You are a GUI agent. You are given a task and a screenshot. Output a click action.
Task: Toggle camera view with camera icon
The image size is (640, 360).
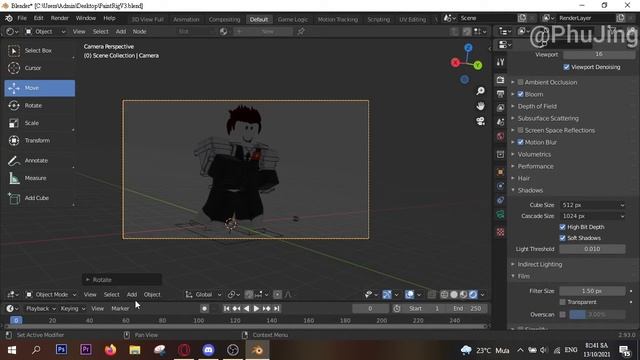[x=481, y=121]
